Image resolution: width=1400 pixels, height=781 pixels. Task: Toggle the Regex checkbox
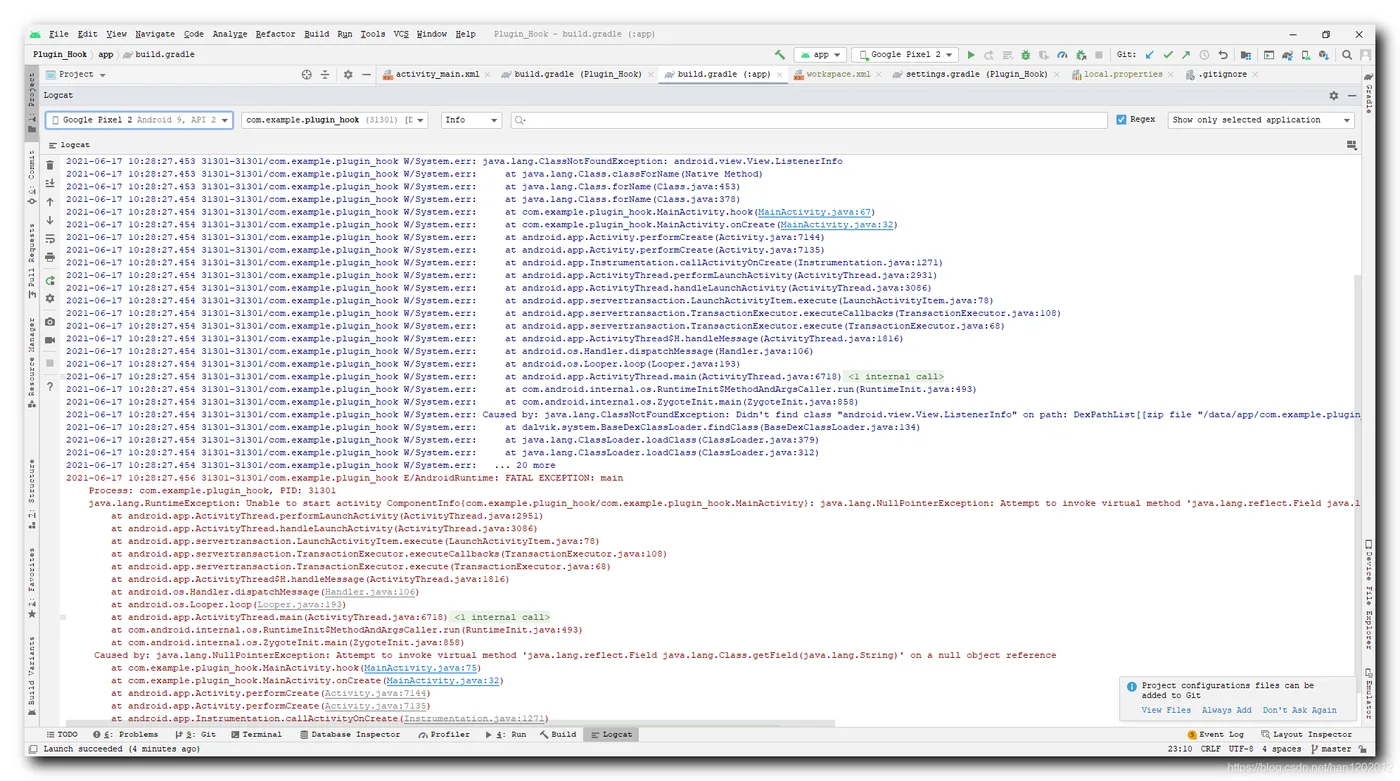coord(1121,120)
